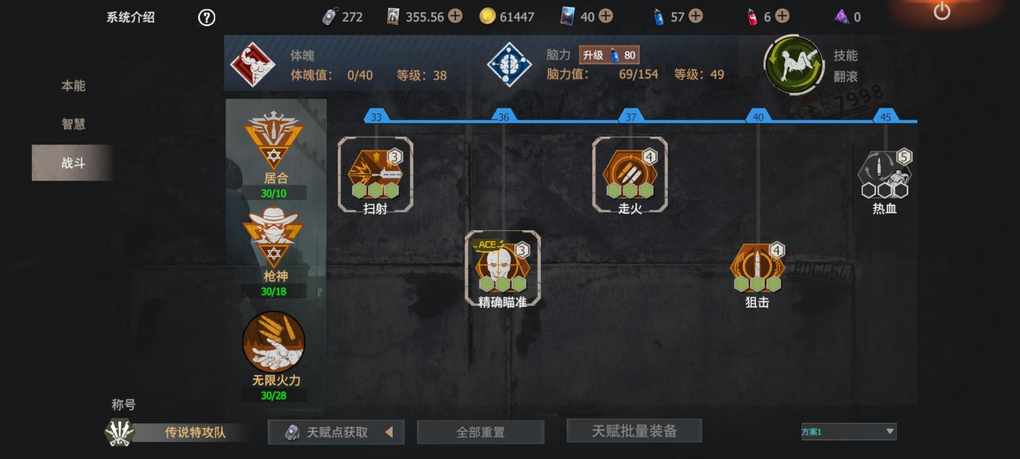Click the 全部重置 button

coord(480,432)
